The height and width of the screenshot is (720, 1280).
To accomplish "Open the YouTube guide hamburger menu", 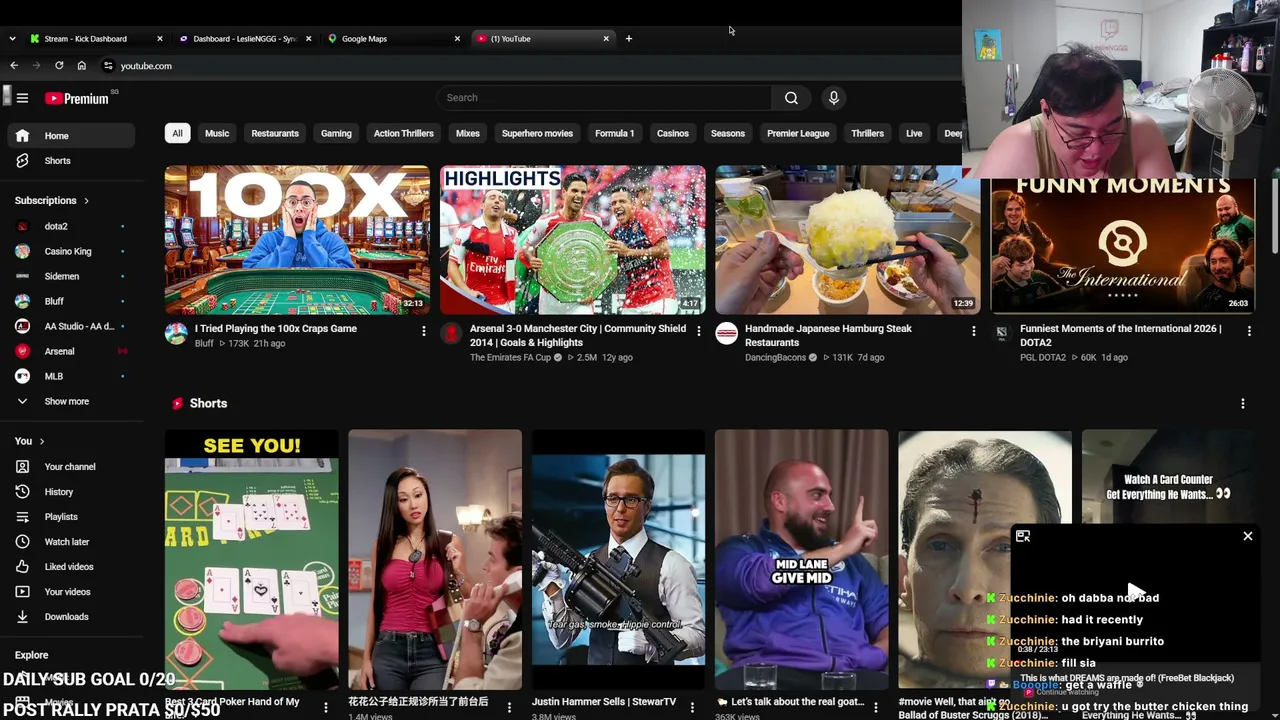I will pos(22,98).
